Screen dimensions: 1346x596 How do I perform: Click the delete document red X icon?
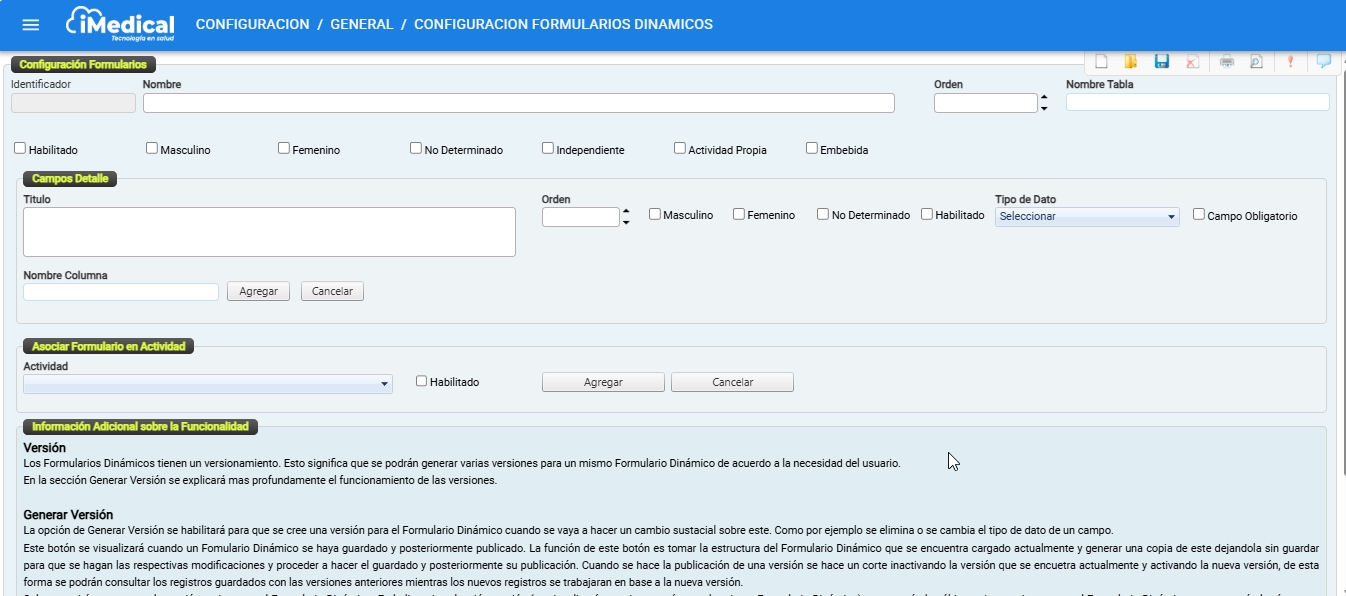pos(1192,62)
